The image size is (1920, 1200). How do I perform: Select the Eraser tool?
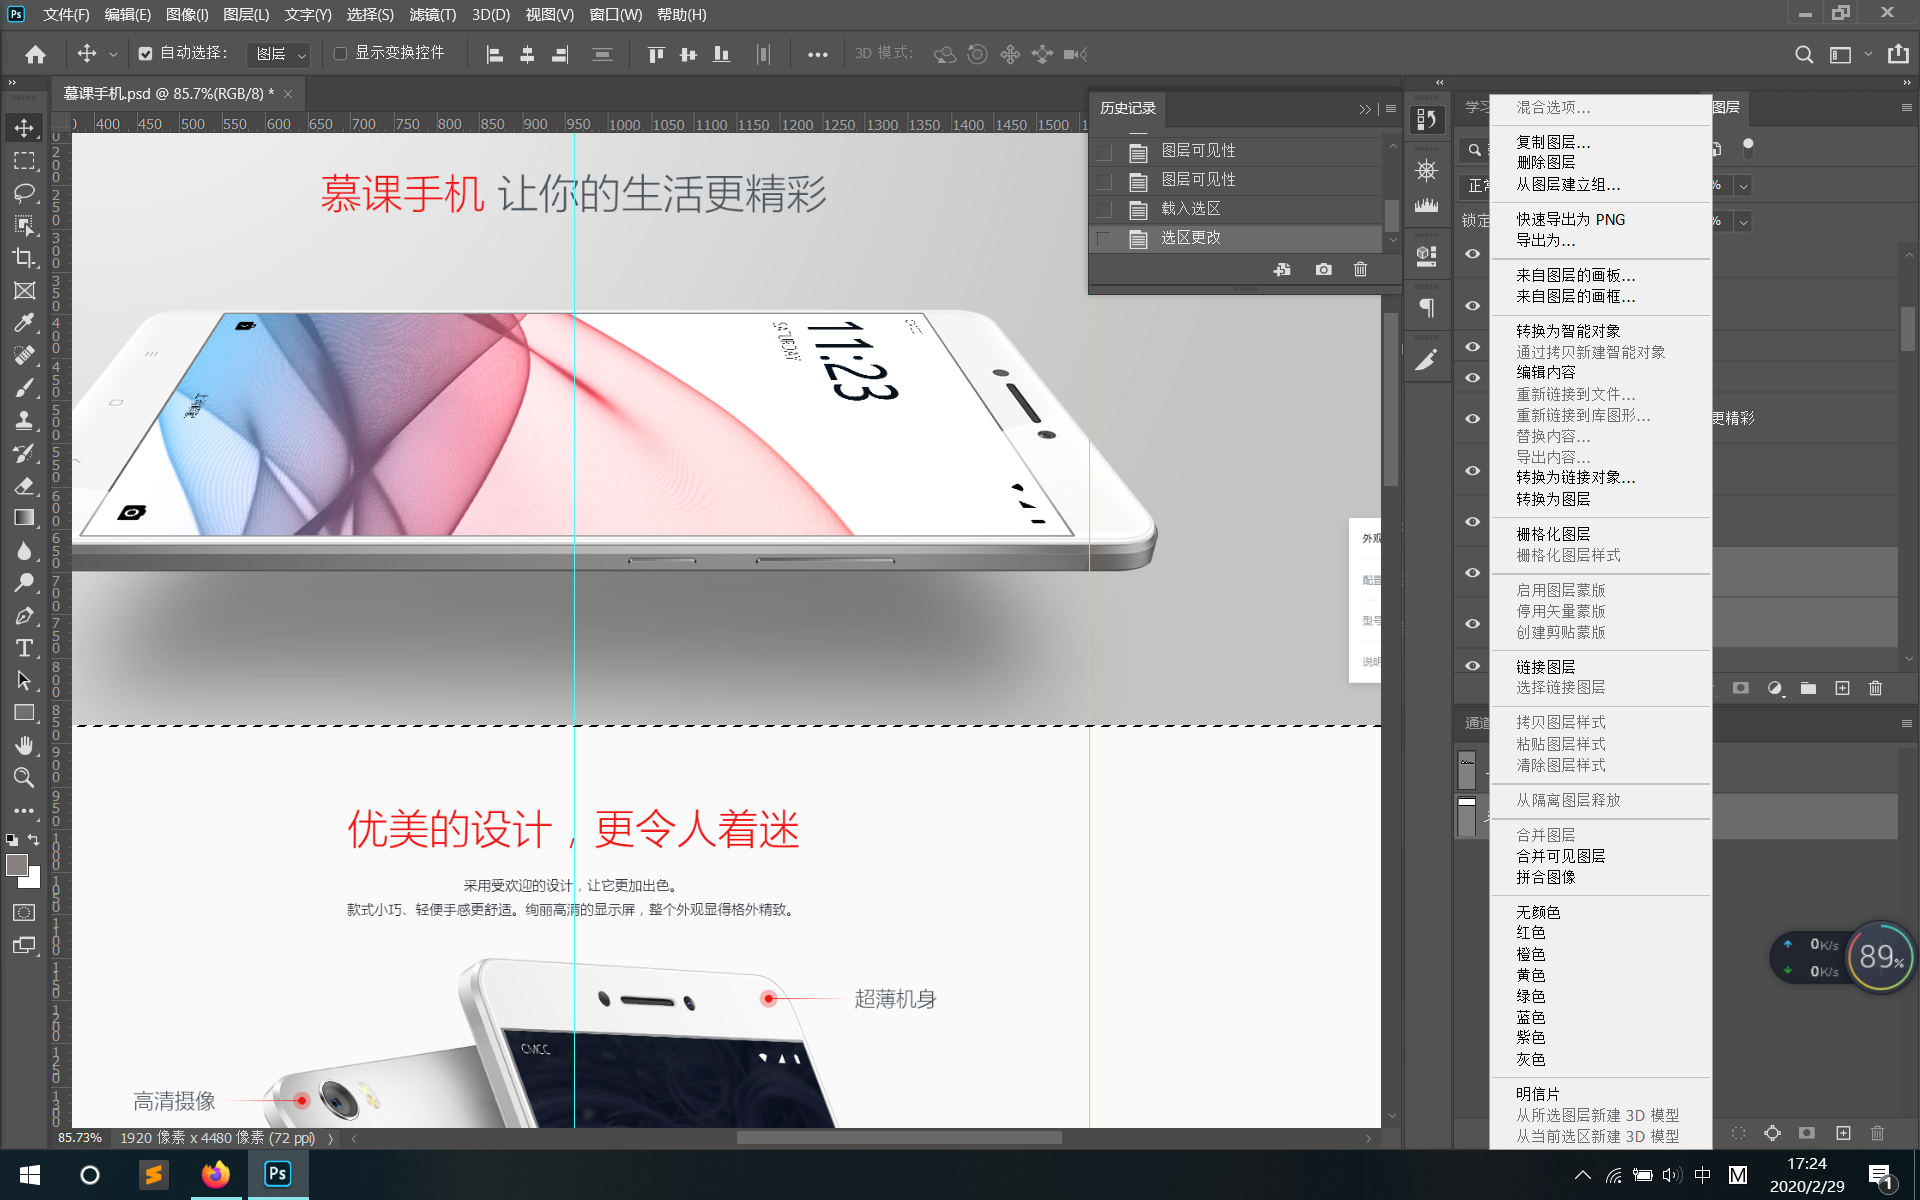(24, 486)
